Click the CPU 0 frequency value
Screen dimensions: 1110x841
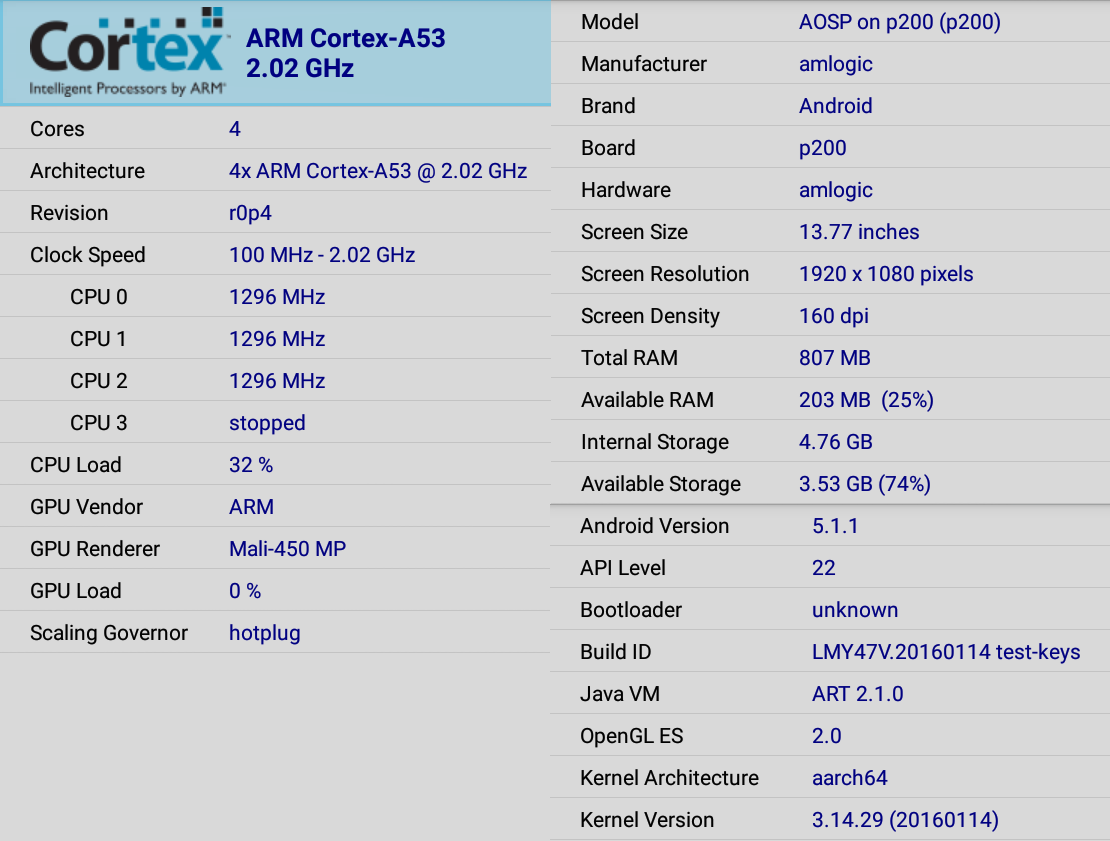[x=277, y=297]
